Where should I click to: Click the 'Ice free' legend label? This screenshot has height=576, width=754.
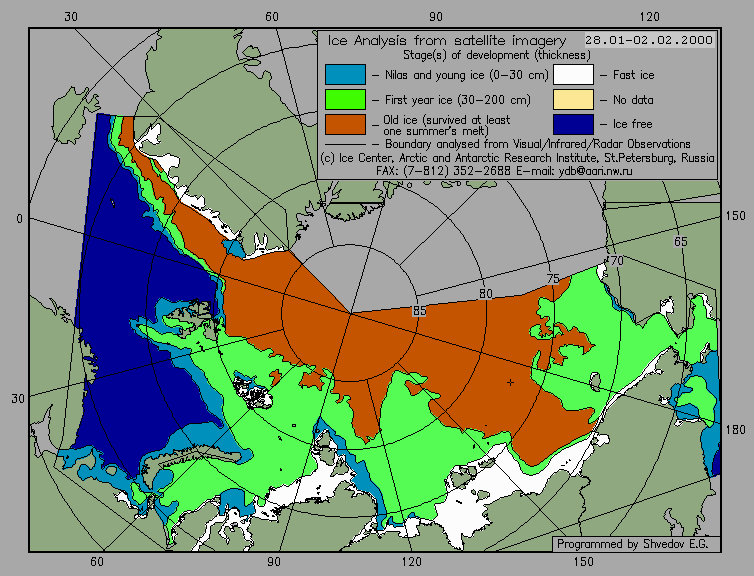pos(632,124)
